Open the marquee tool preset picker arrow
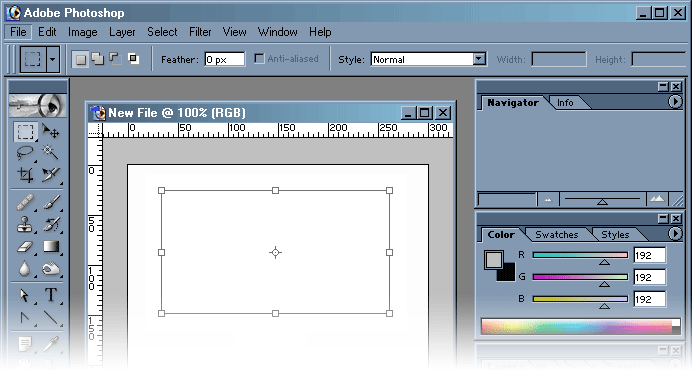Screen dimensions: 692x379 [x=53, y=59]
